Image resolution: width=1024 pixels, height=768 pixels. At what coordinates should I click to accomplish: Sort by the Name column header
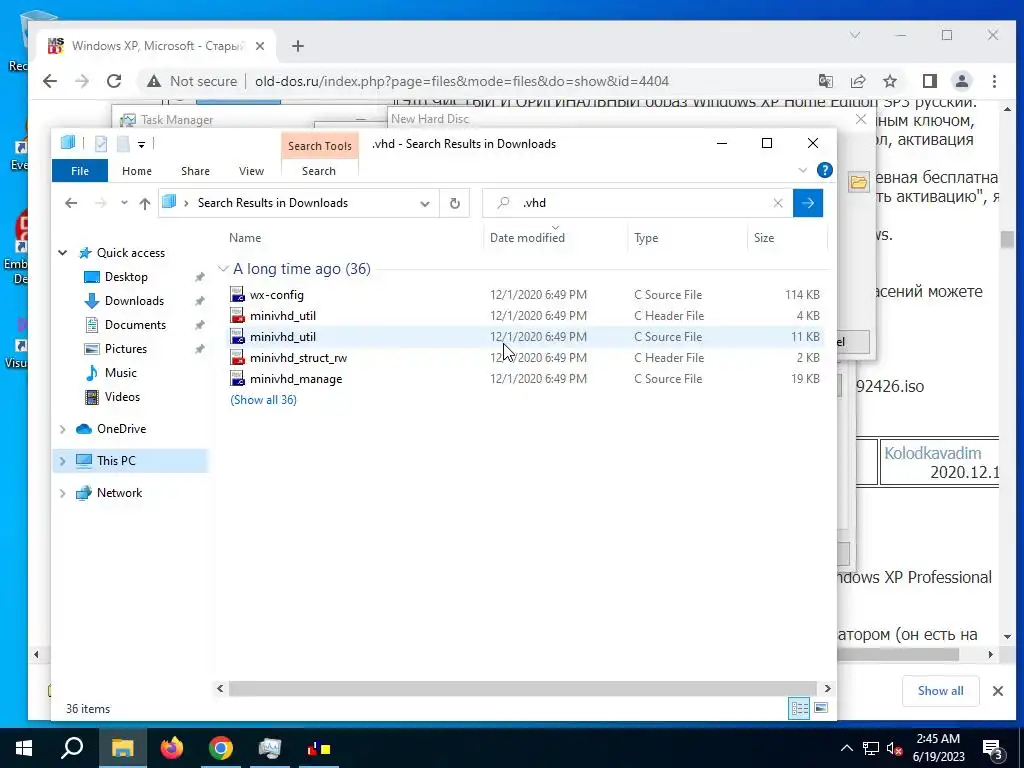[245, 238]
